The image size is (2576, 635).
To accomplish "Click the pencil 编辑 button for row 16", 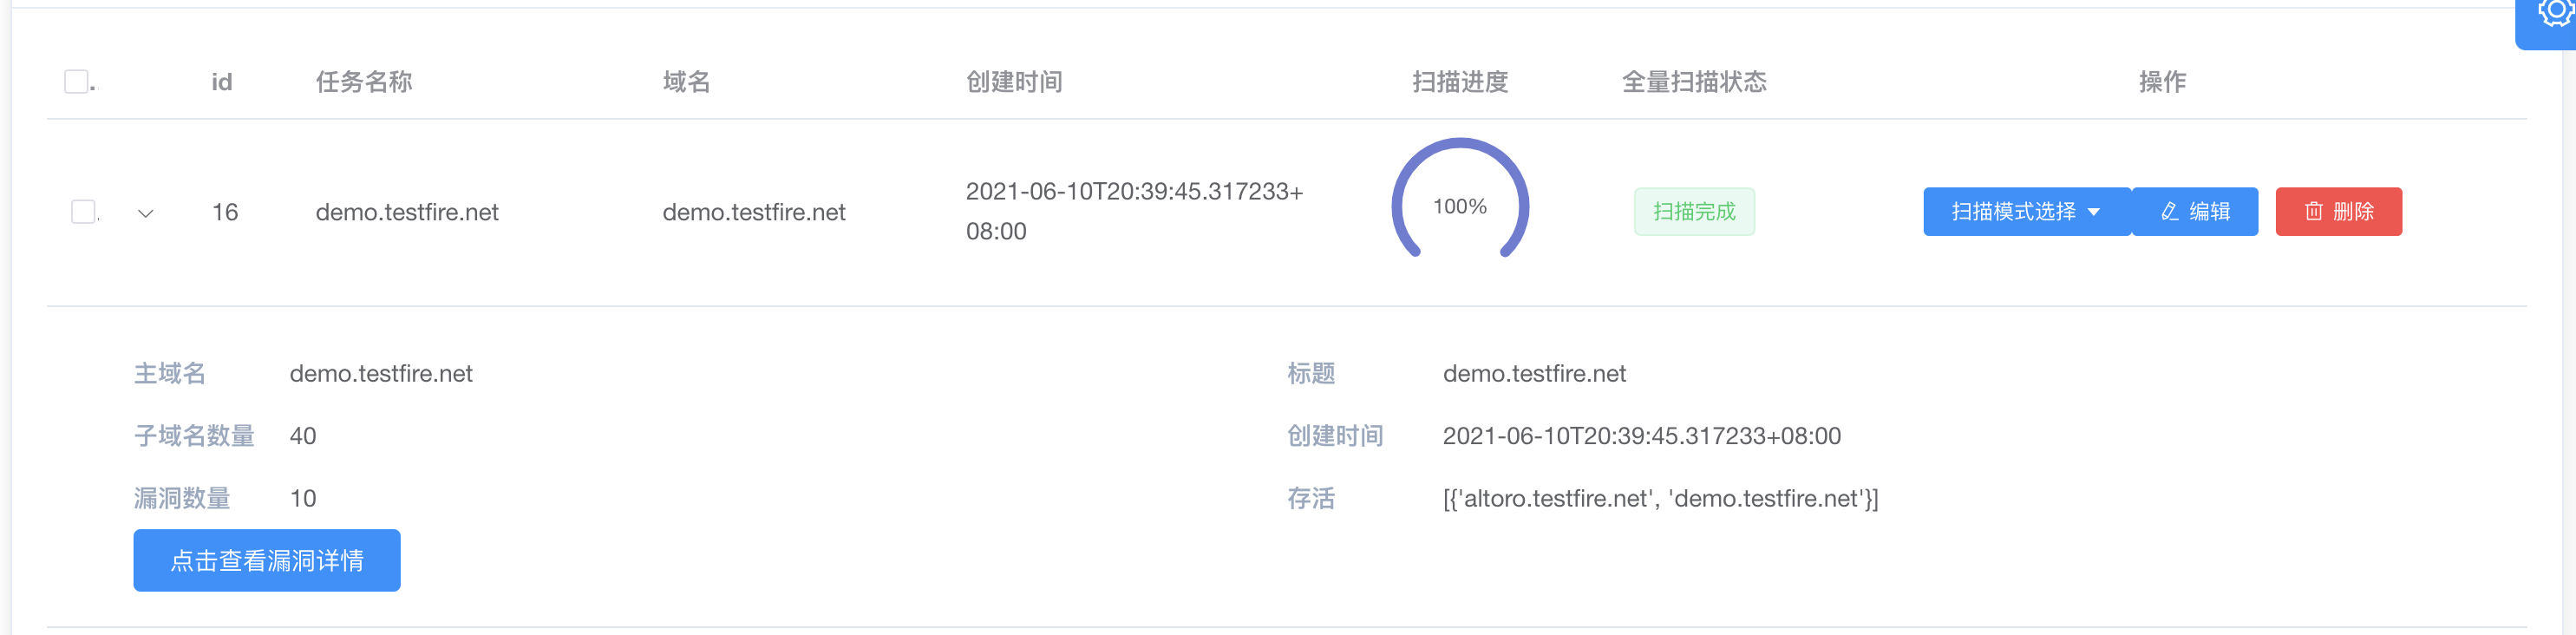I will point(2194,212).
